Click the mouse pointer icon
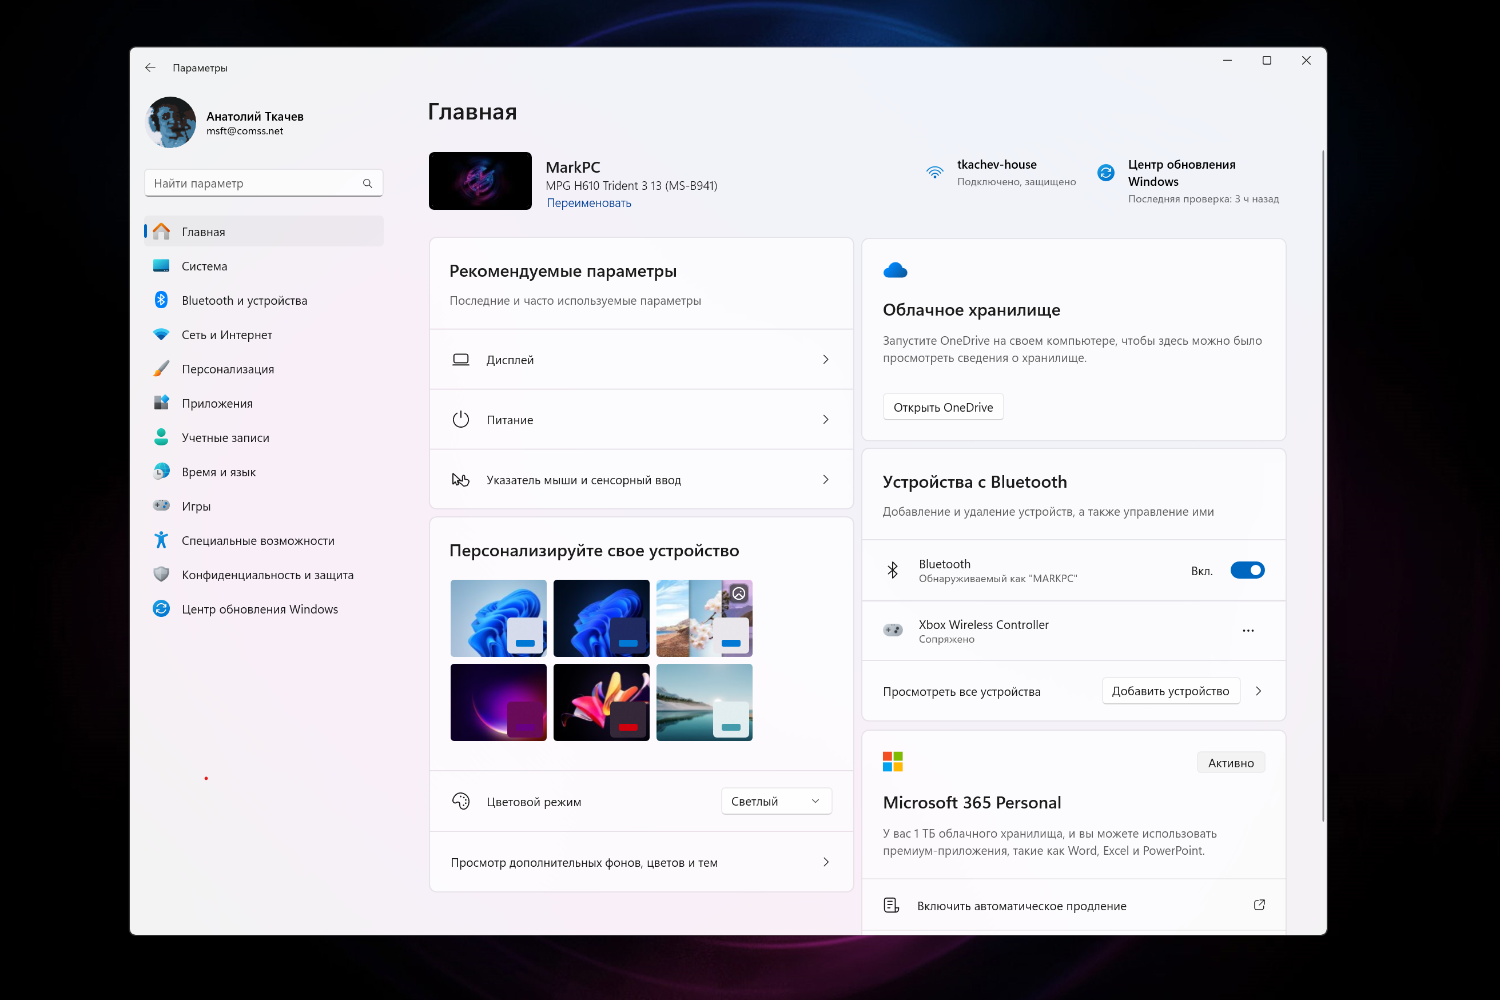The height and width of the screenshot is (1000, 1500). coord(461,480)
